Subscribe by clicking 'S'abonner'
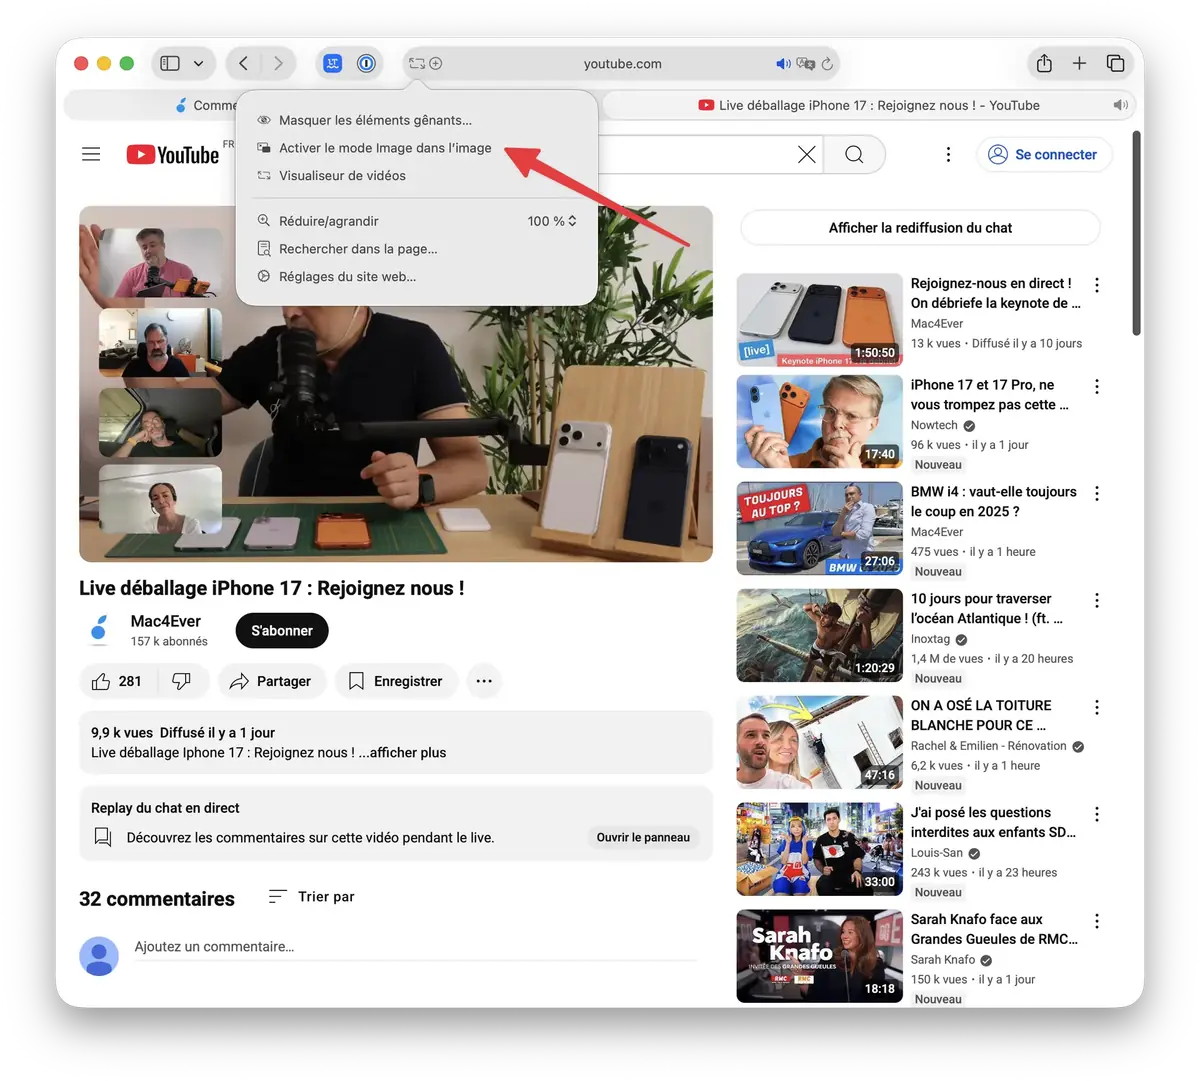Image resolution: width=1200 pixels, height=1081 pixels. click(281, 630)
